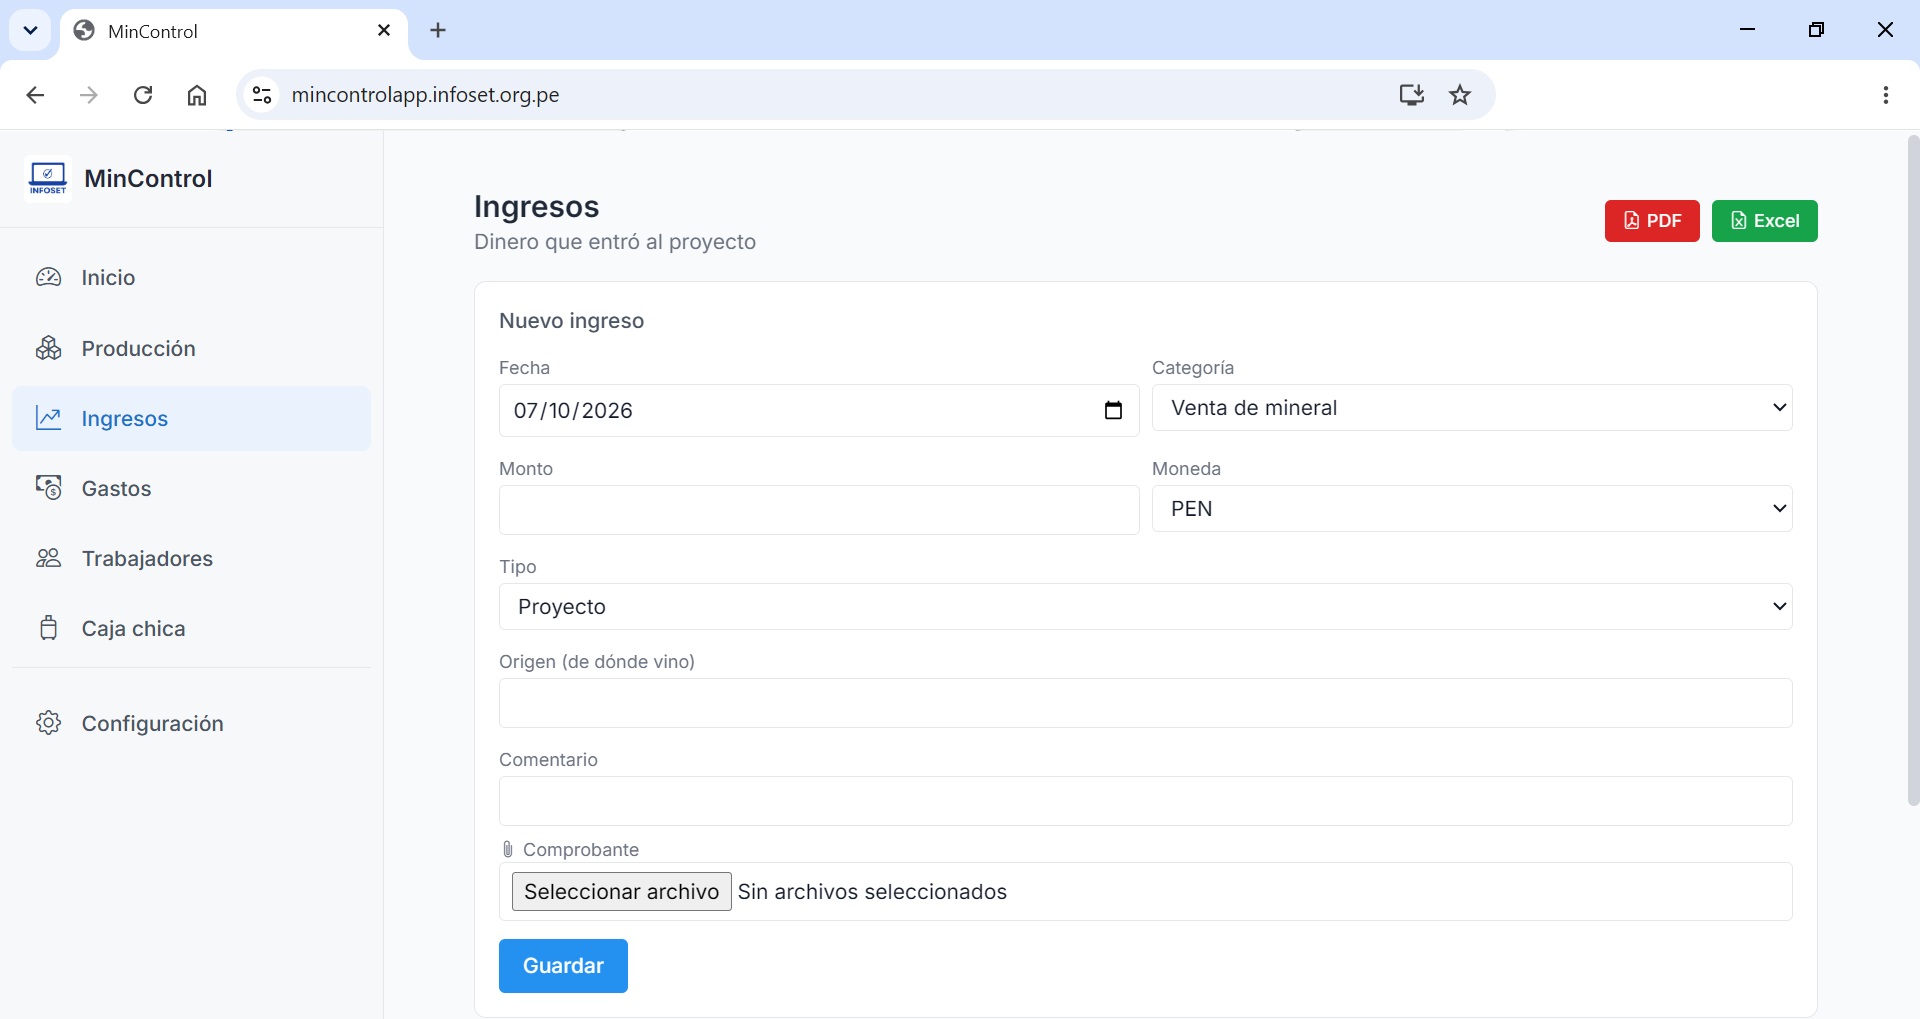This screenshot has height=1019, width=1920.
Task: Export ingresos to Excel
Action: coord(1764,221)
